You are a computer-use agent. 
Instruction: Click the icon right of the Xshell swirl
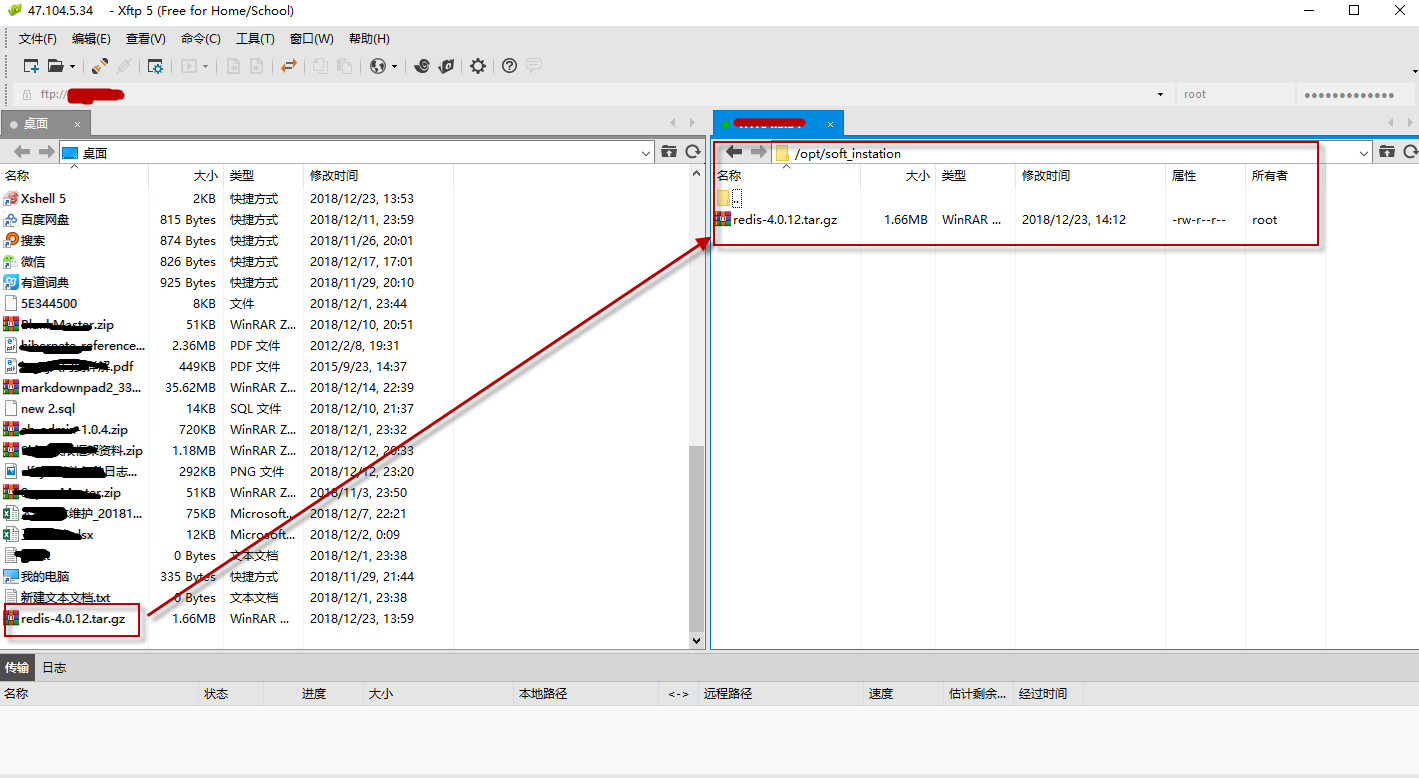pyautogui.click(x=446, y=66)
